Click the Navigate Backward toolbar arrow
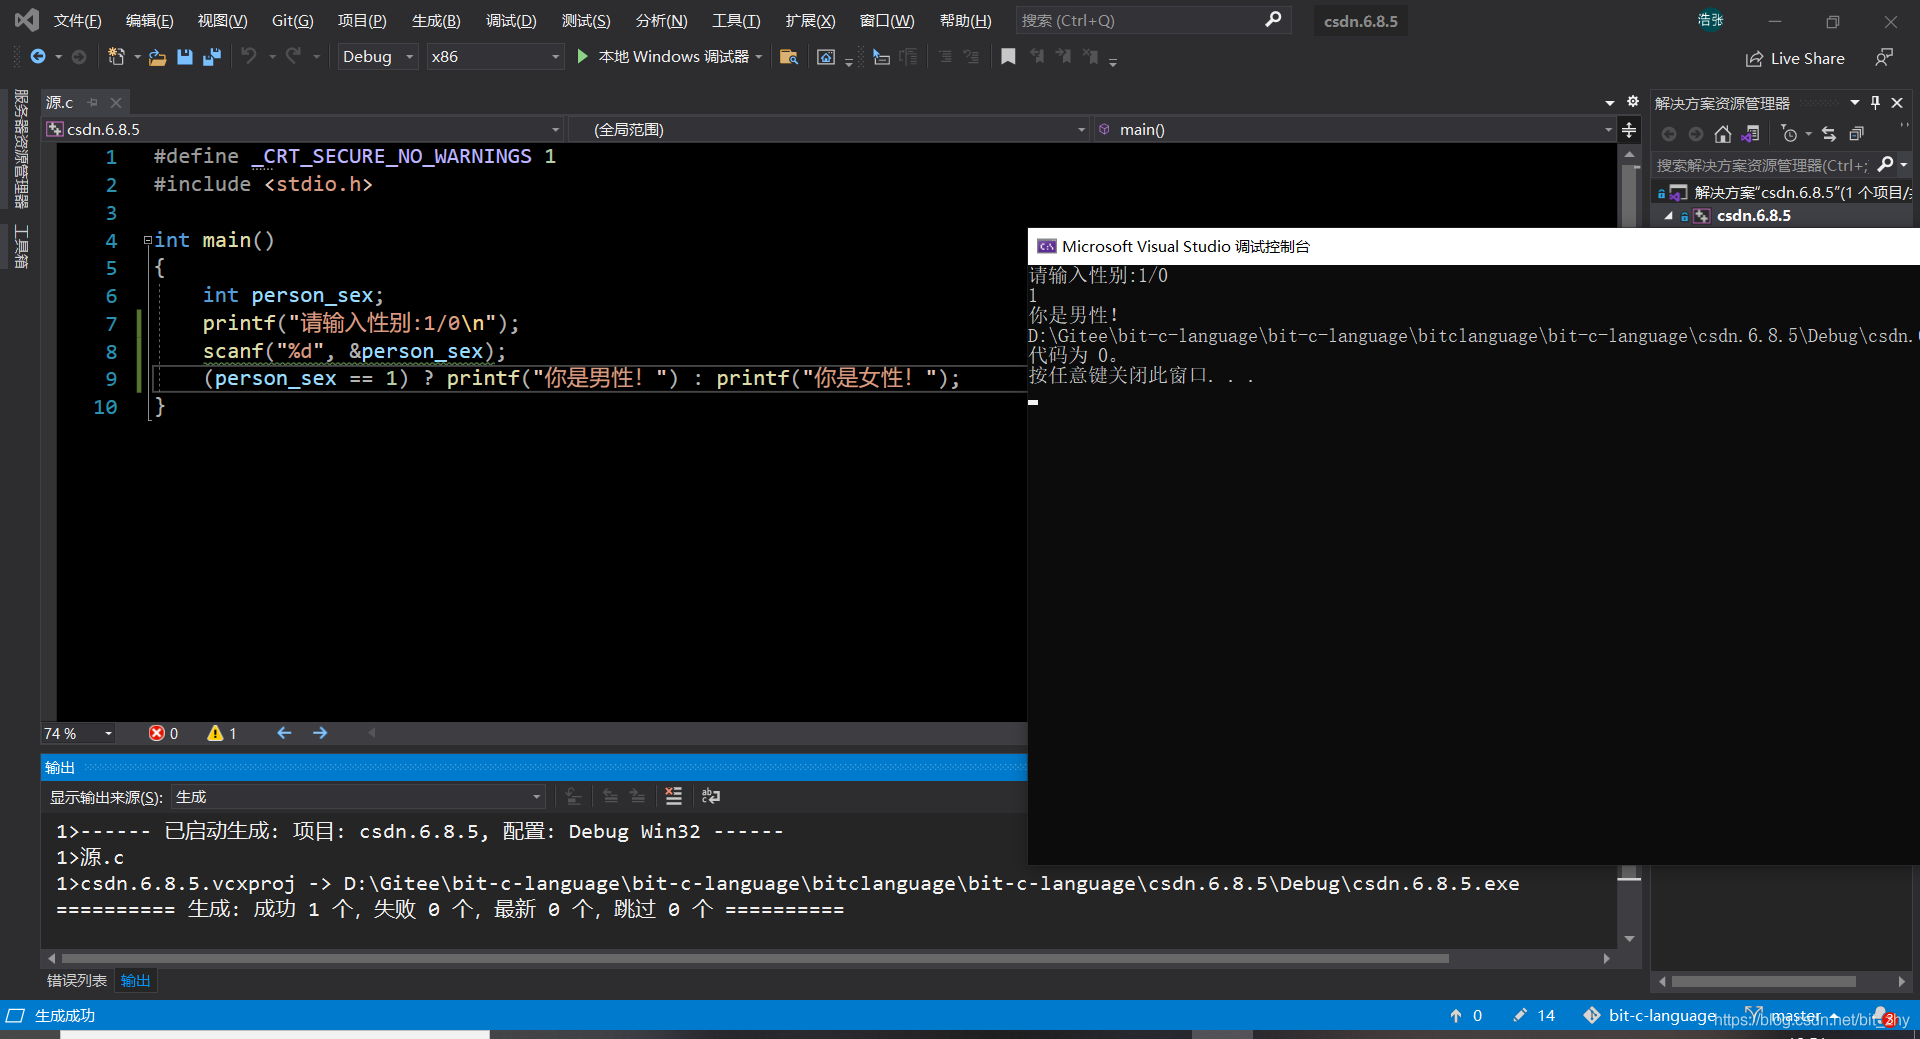This screenshot has height=1039, width=1920. click(x=38, y=57)
